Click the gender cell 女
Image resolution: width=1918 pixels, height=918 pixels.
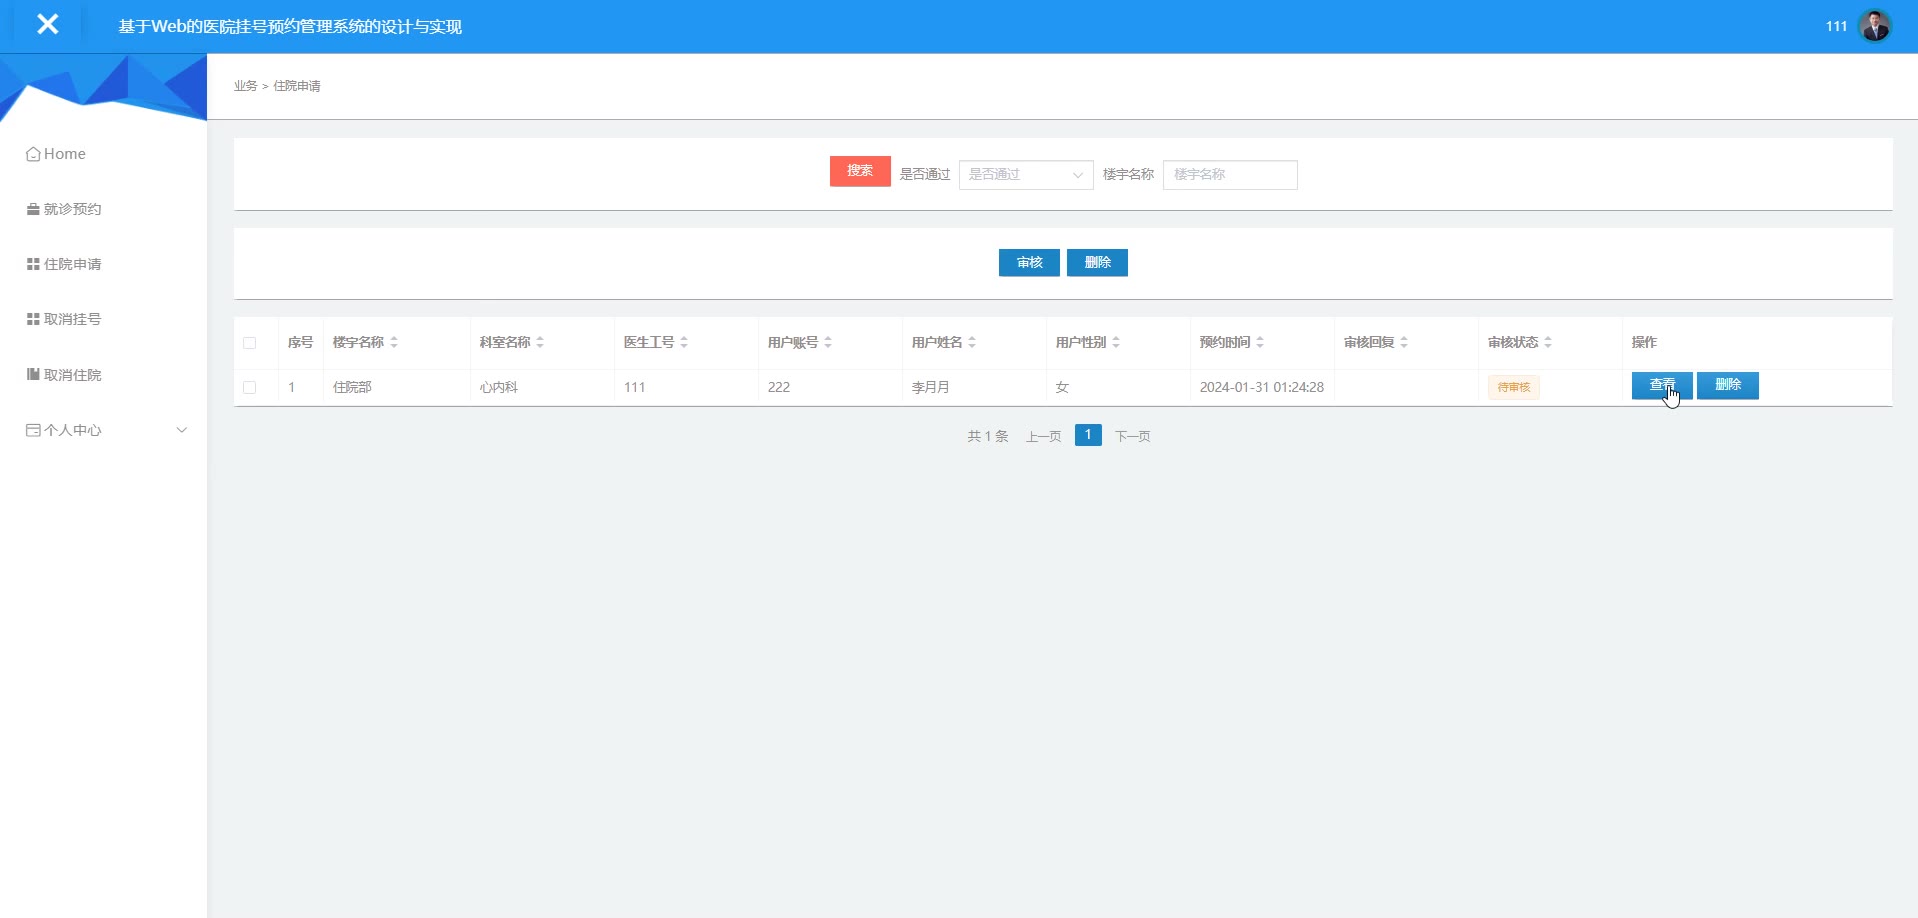(x=1062, y=388)
